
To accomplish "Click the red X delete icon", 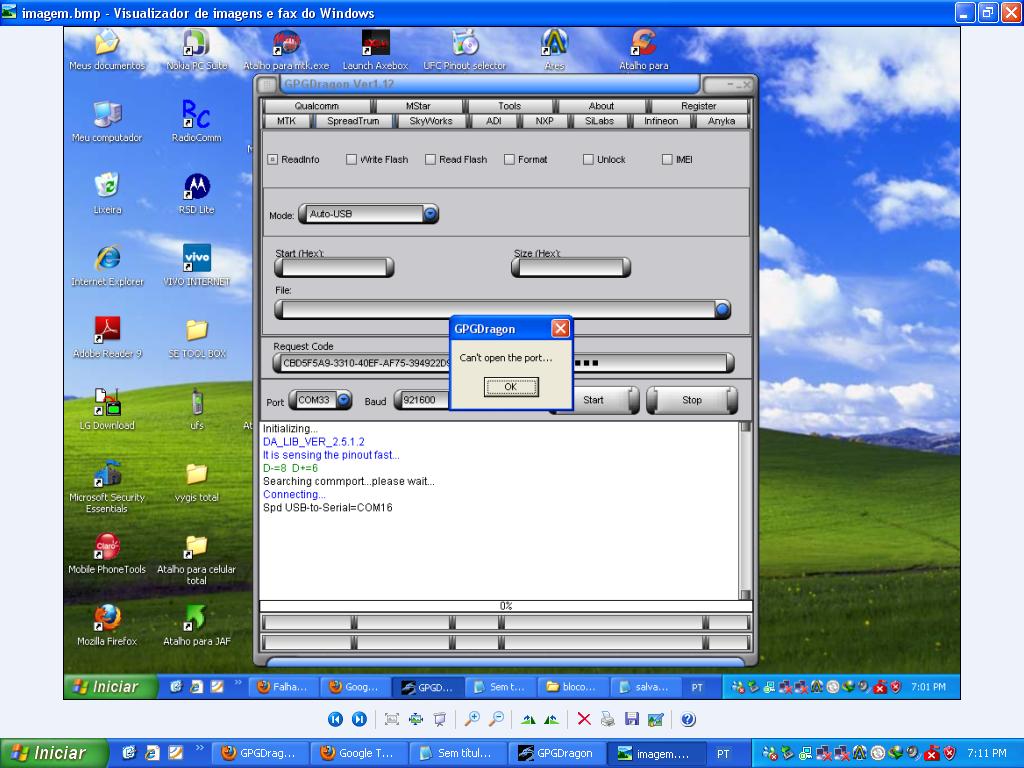I will click(584, 719).
